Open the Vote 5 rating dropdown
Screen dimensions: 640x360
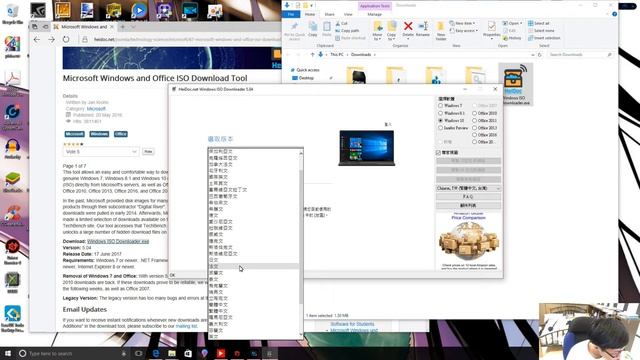point(101,152)
